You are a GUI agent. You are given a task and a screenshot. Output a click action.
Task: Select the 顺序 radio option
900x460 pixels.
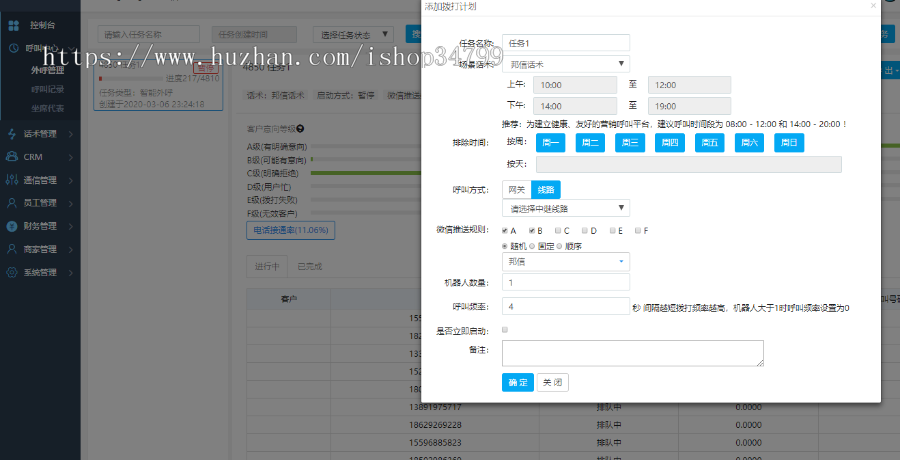(560, 246)
